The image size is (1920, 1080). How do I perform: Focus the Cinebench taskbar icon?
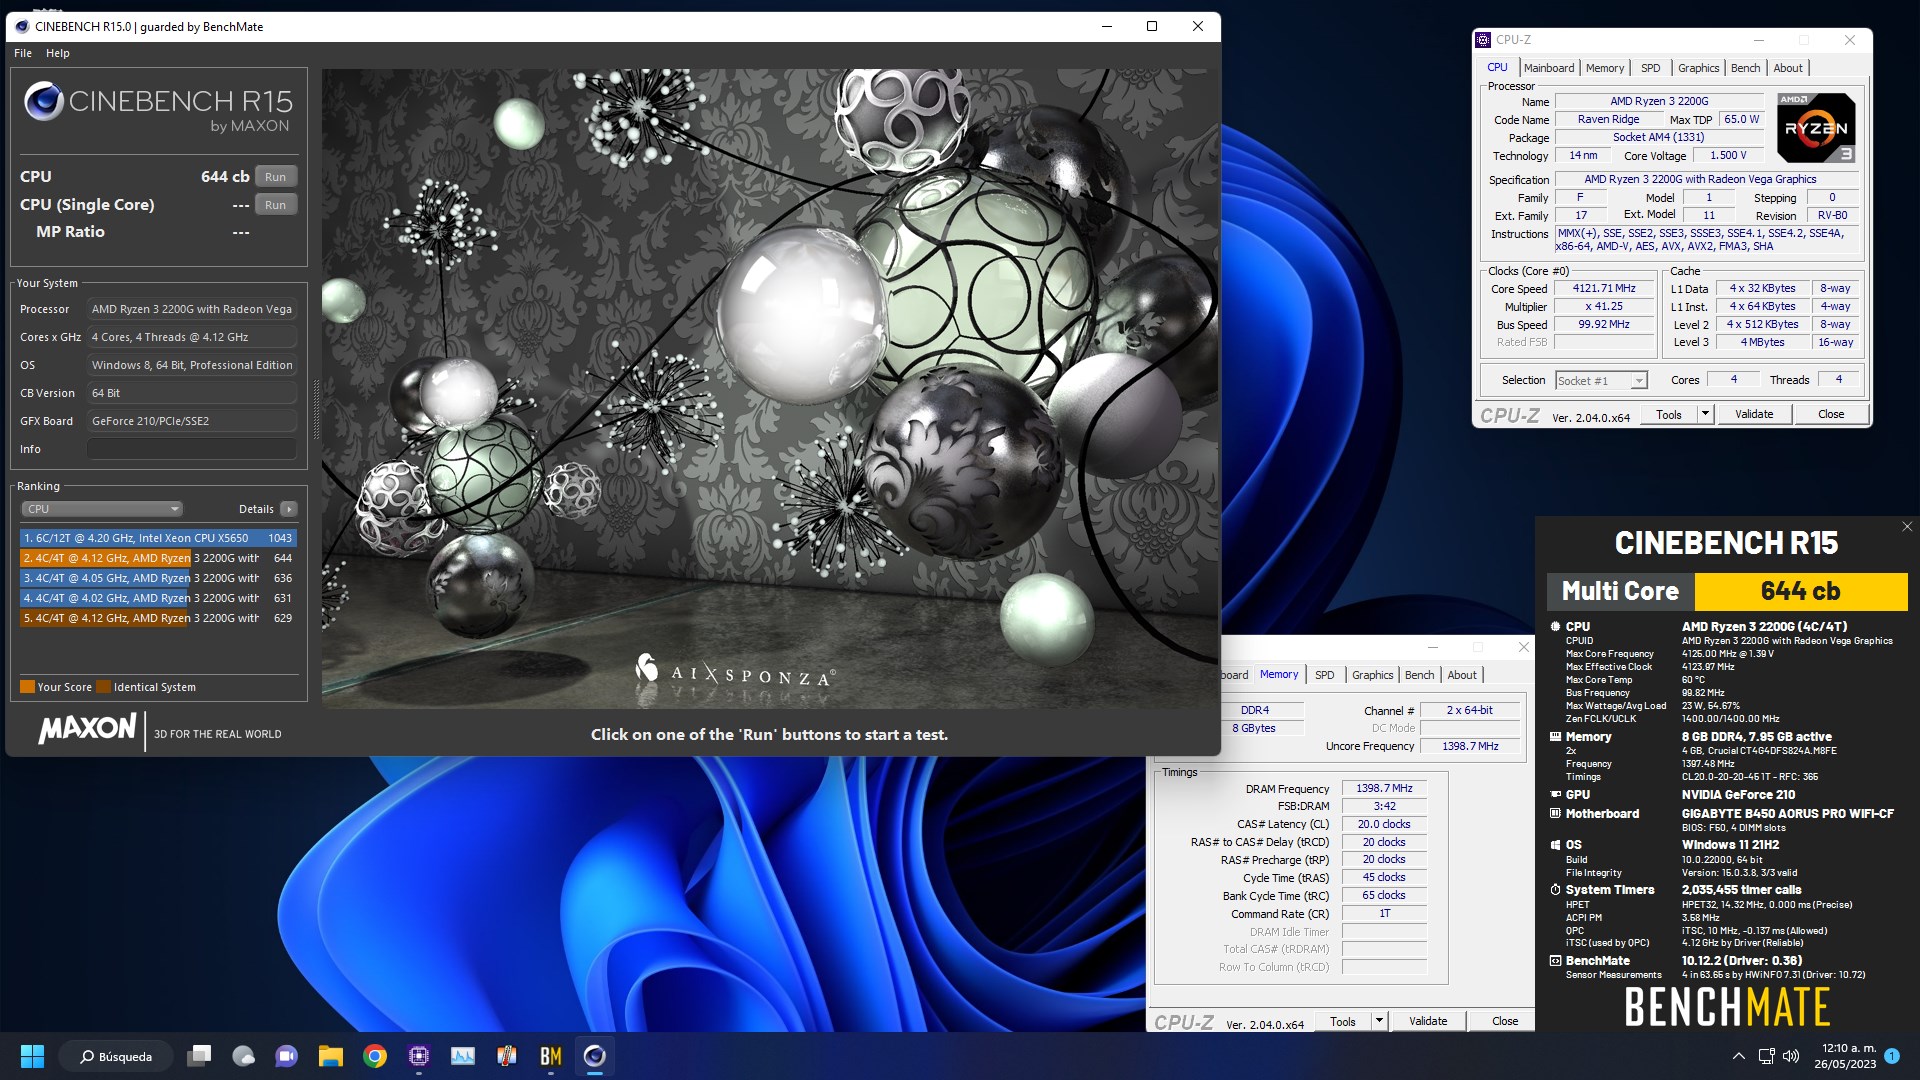tap(595, 1056)
